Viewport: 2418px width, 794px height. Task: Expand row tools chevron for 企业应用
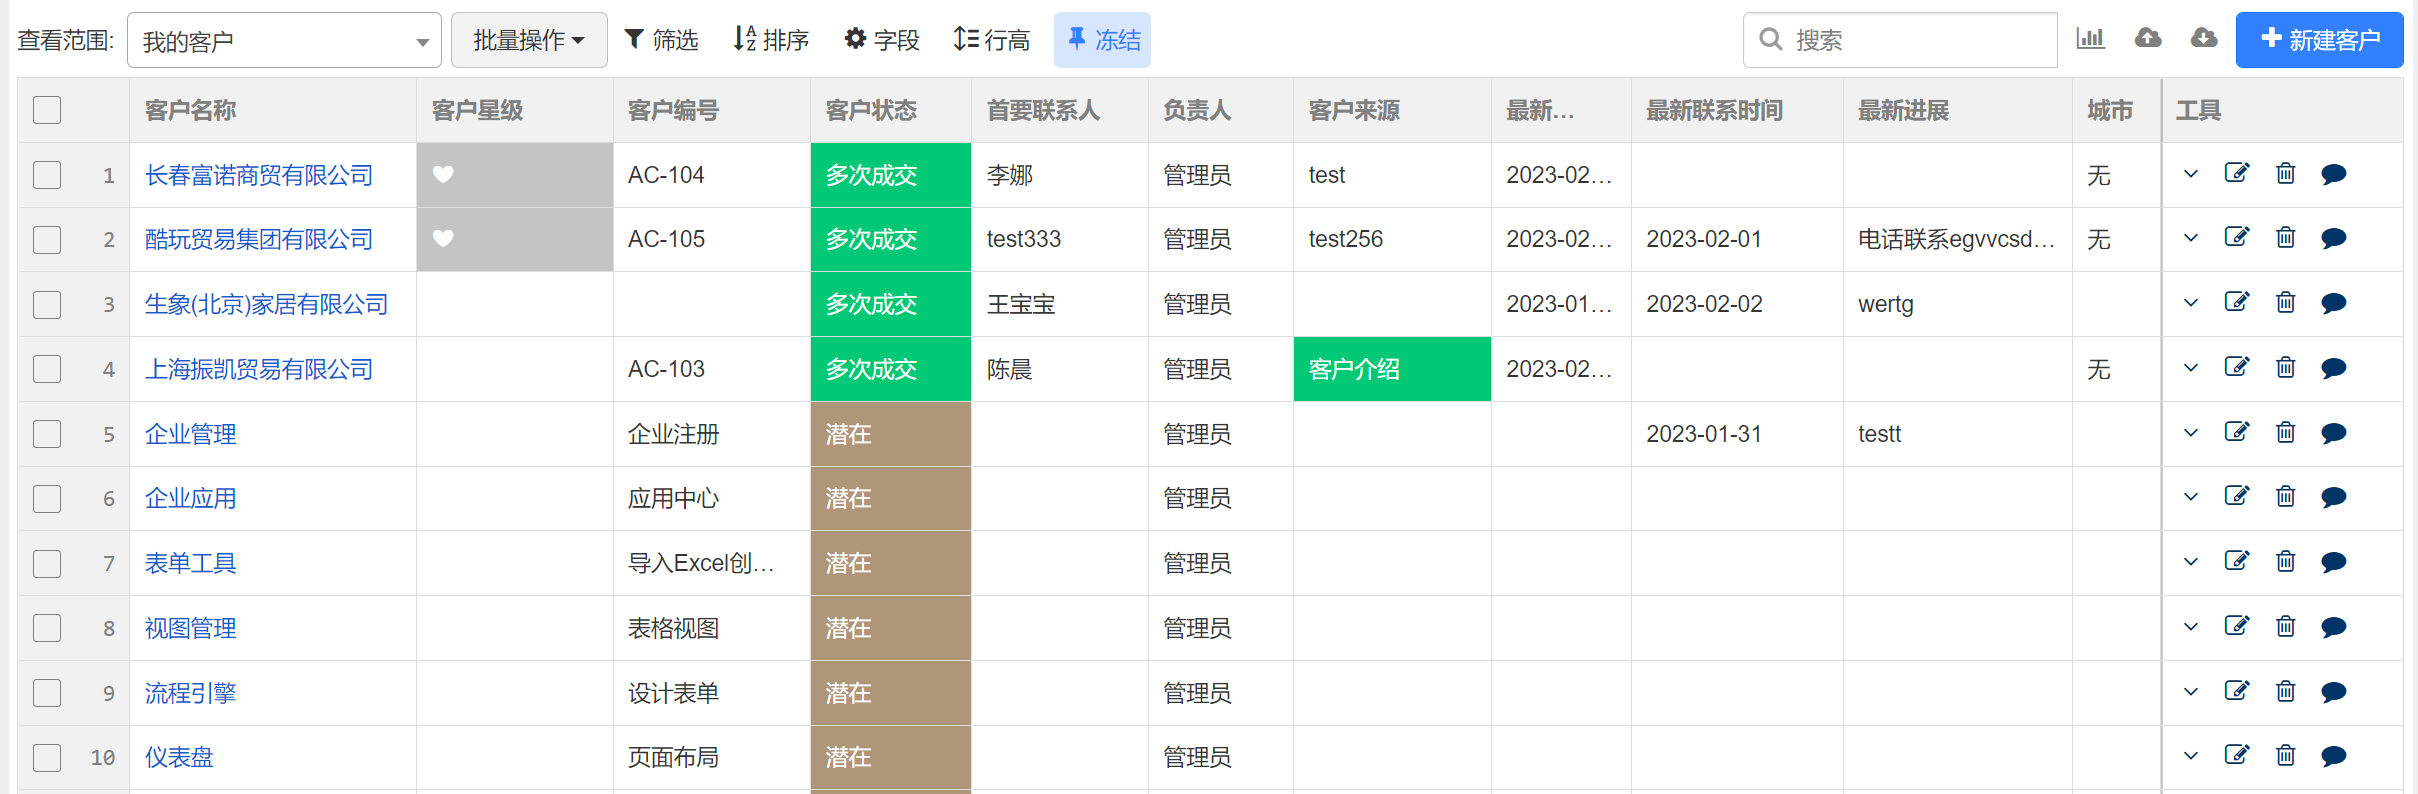(2190, 497)
